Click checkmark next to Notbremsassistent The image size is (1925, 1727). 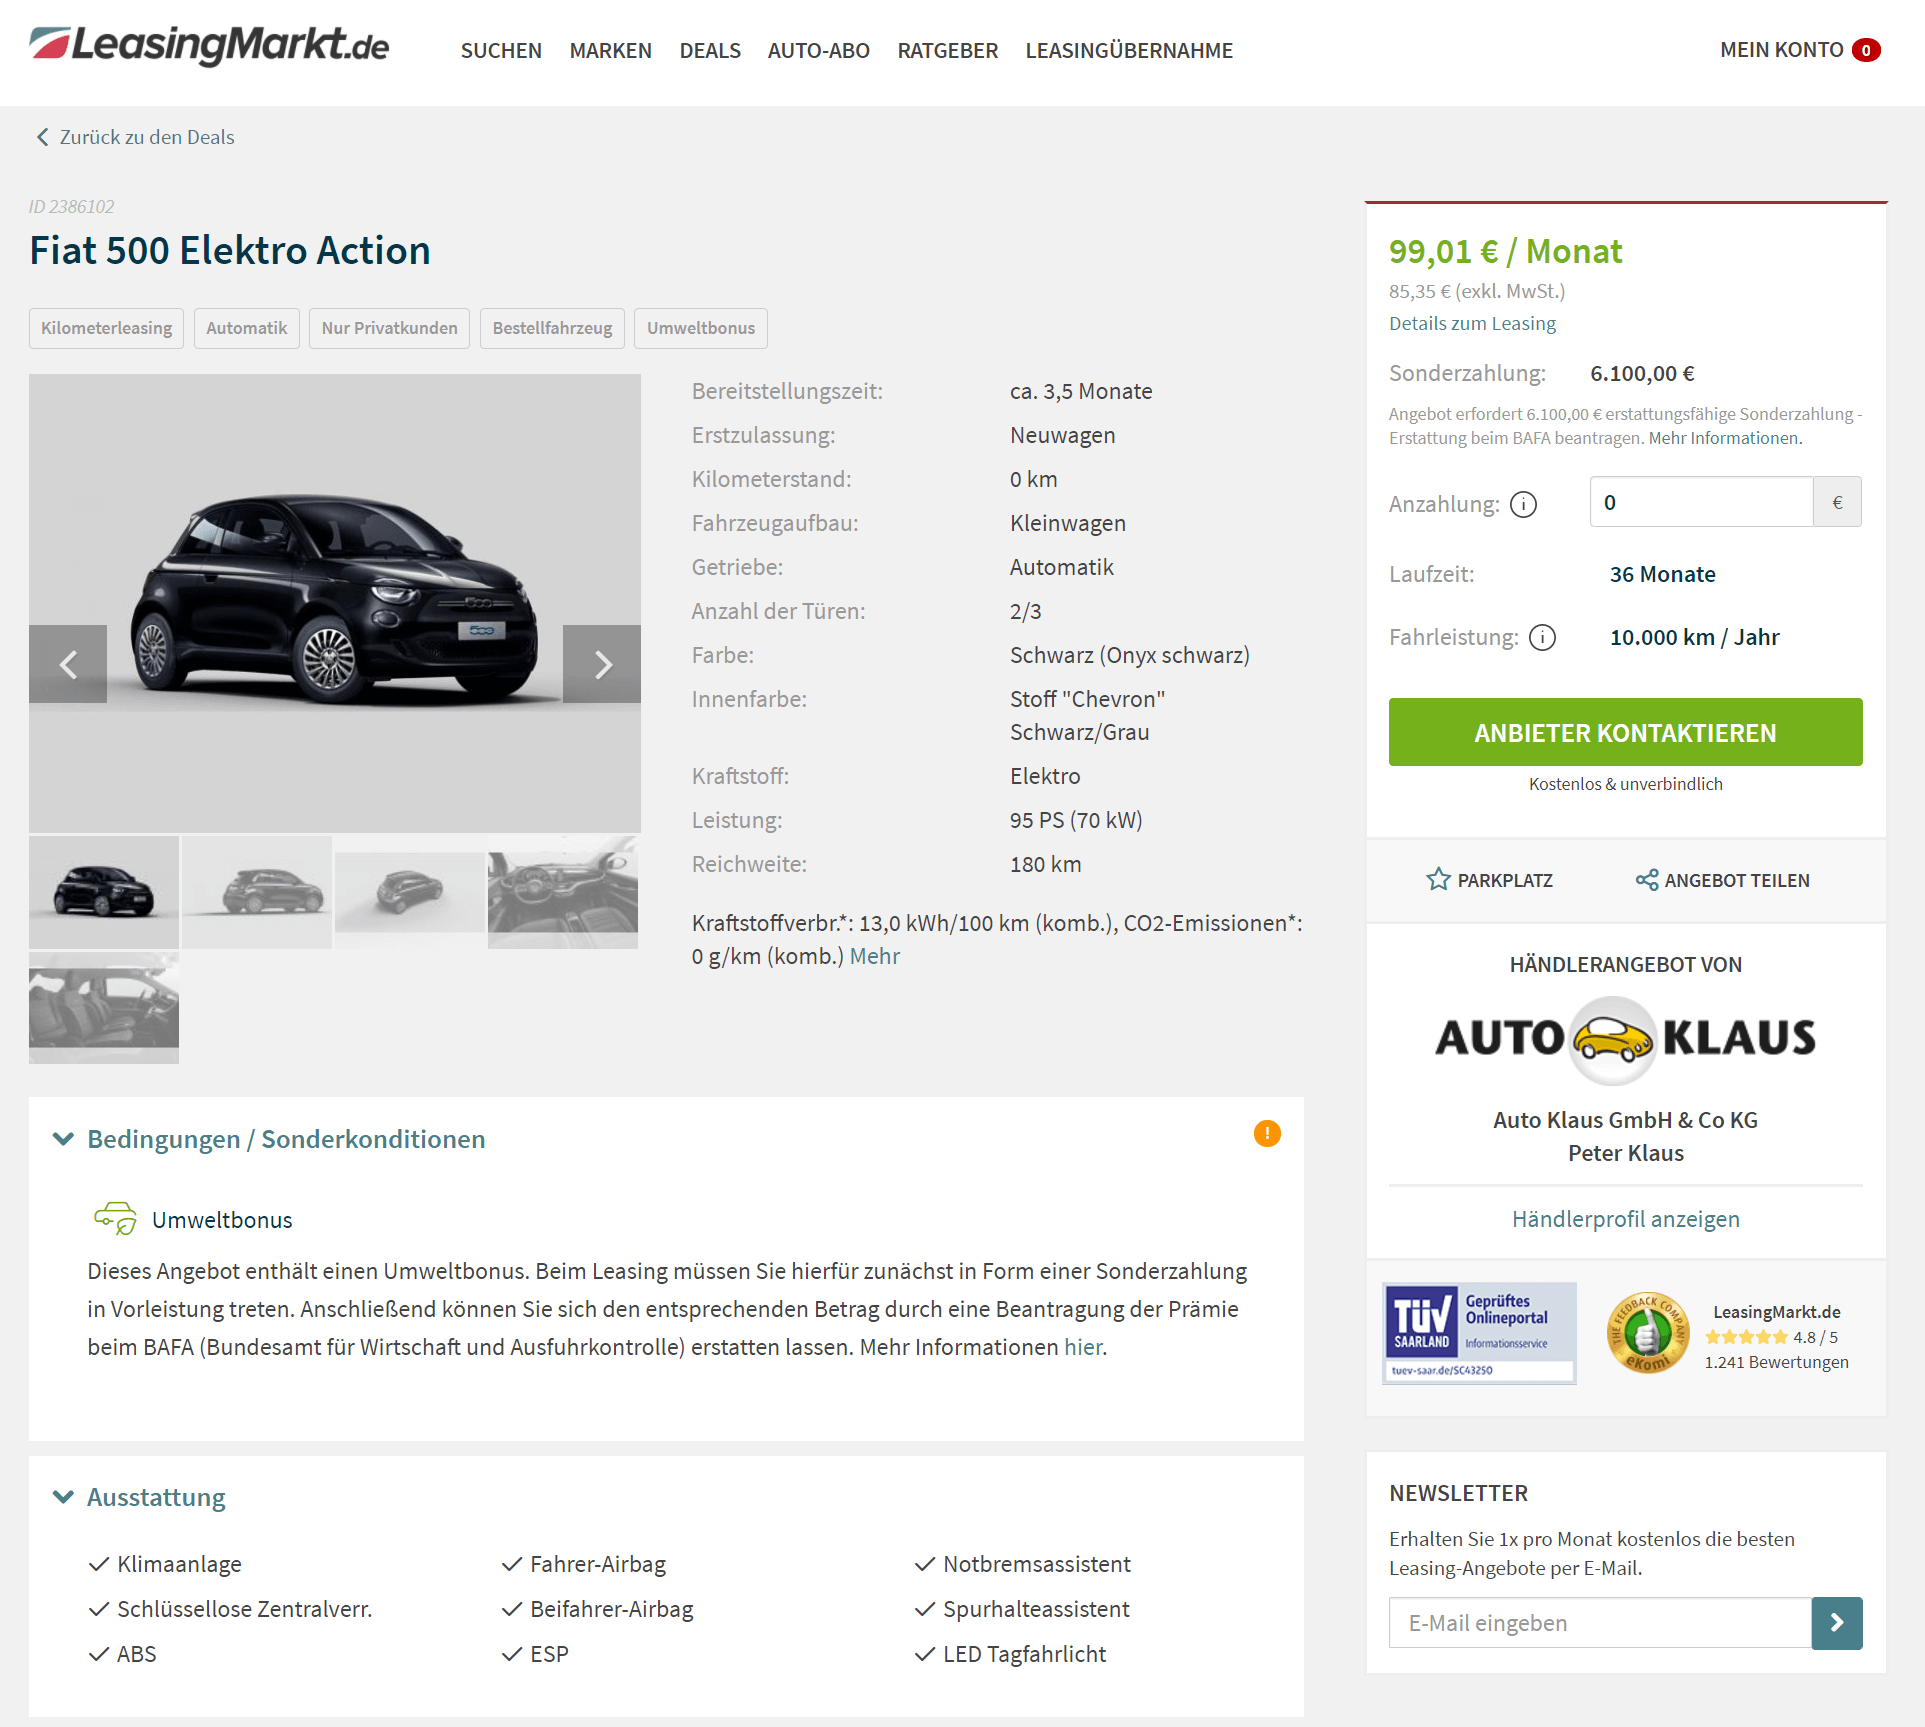(x=924, y=1564)
